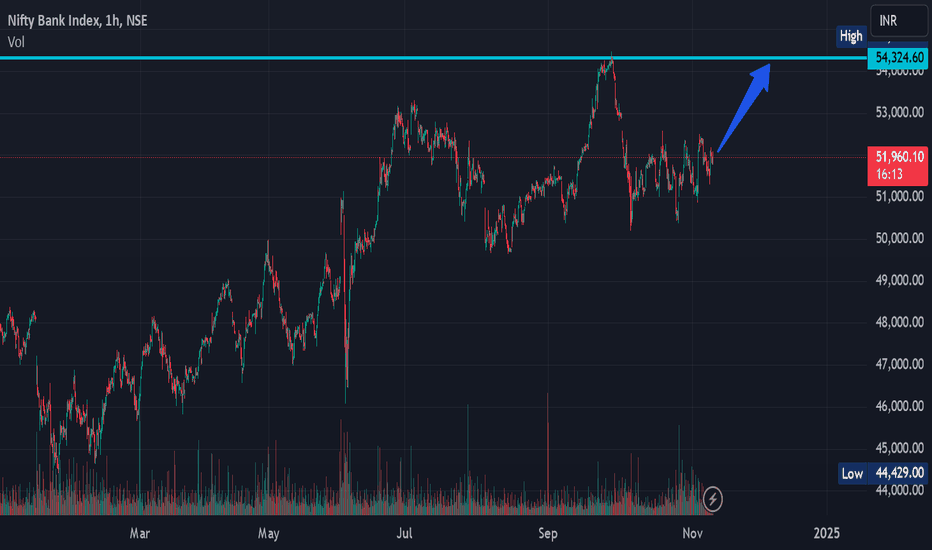Click the lightning bolt go-to-realtime icon
The height and width of the screenshot is (550, 932).
pos(713,499)
